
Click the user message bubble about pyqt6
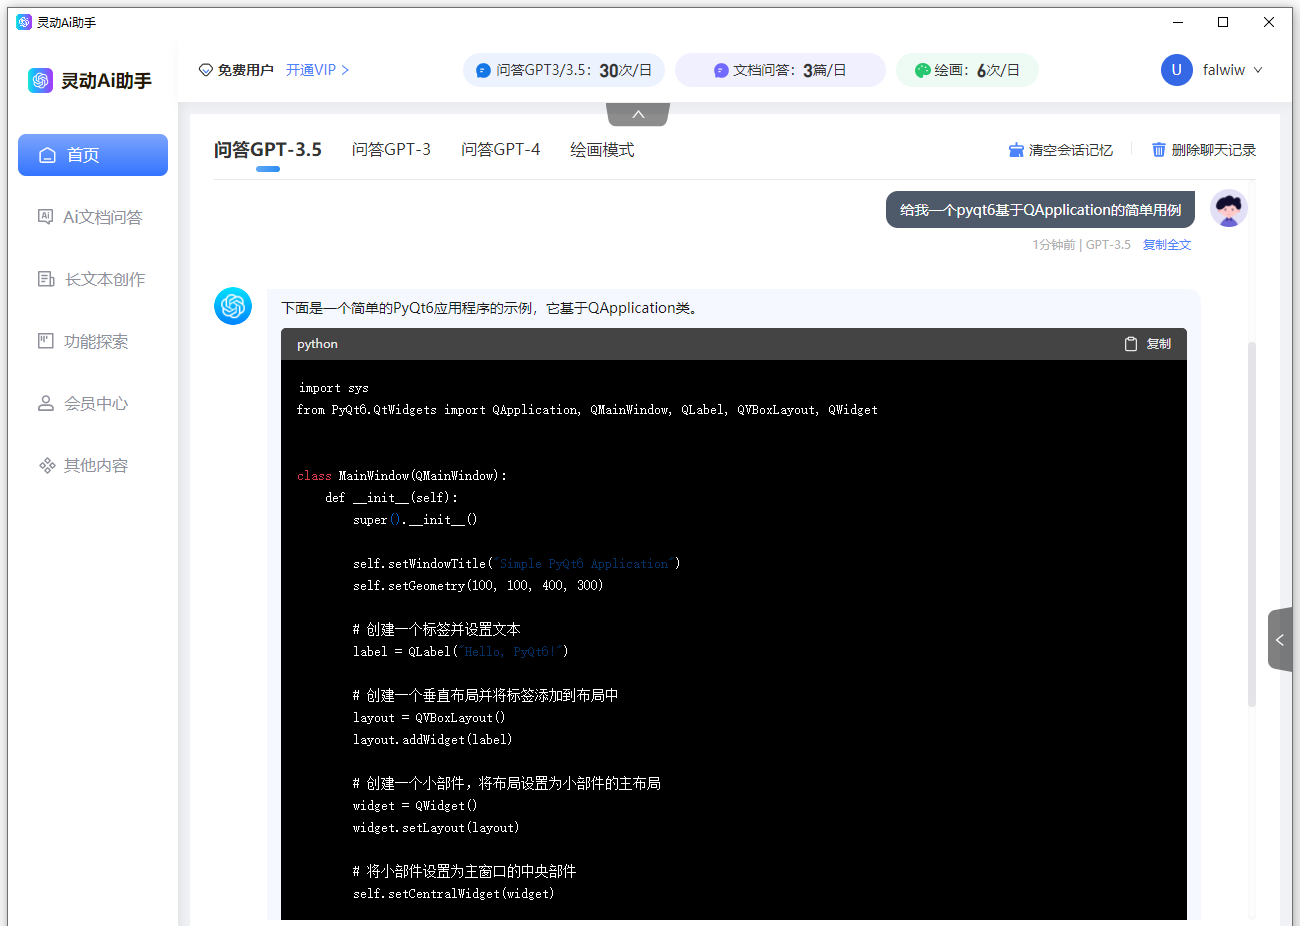(1040, 210)
